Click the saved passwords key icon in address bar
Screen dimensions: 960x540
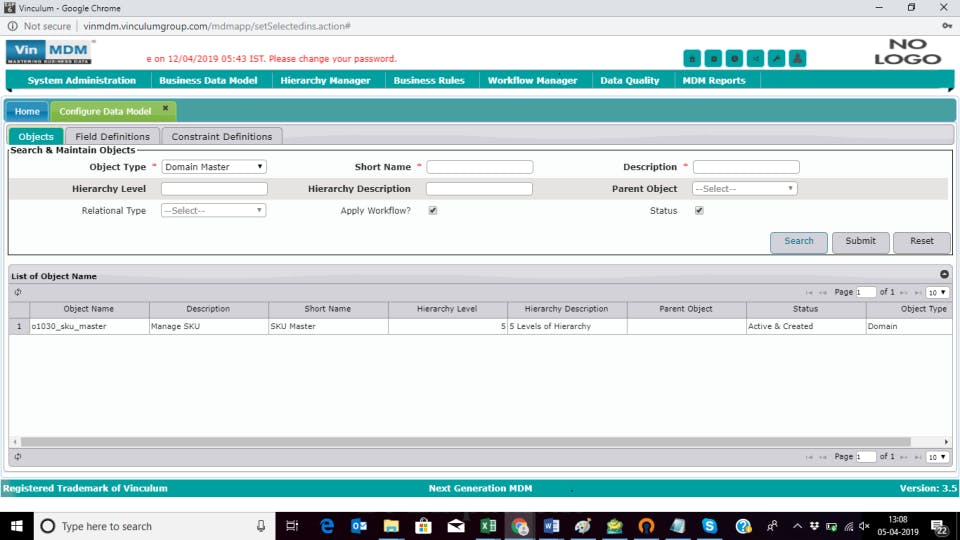947,26
